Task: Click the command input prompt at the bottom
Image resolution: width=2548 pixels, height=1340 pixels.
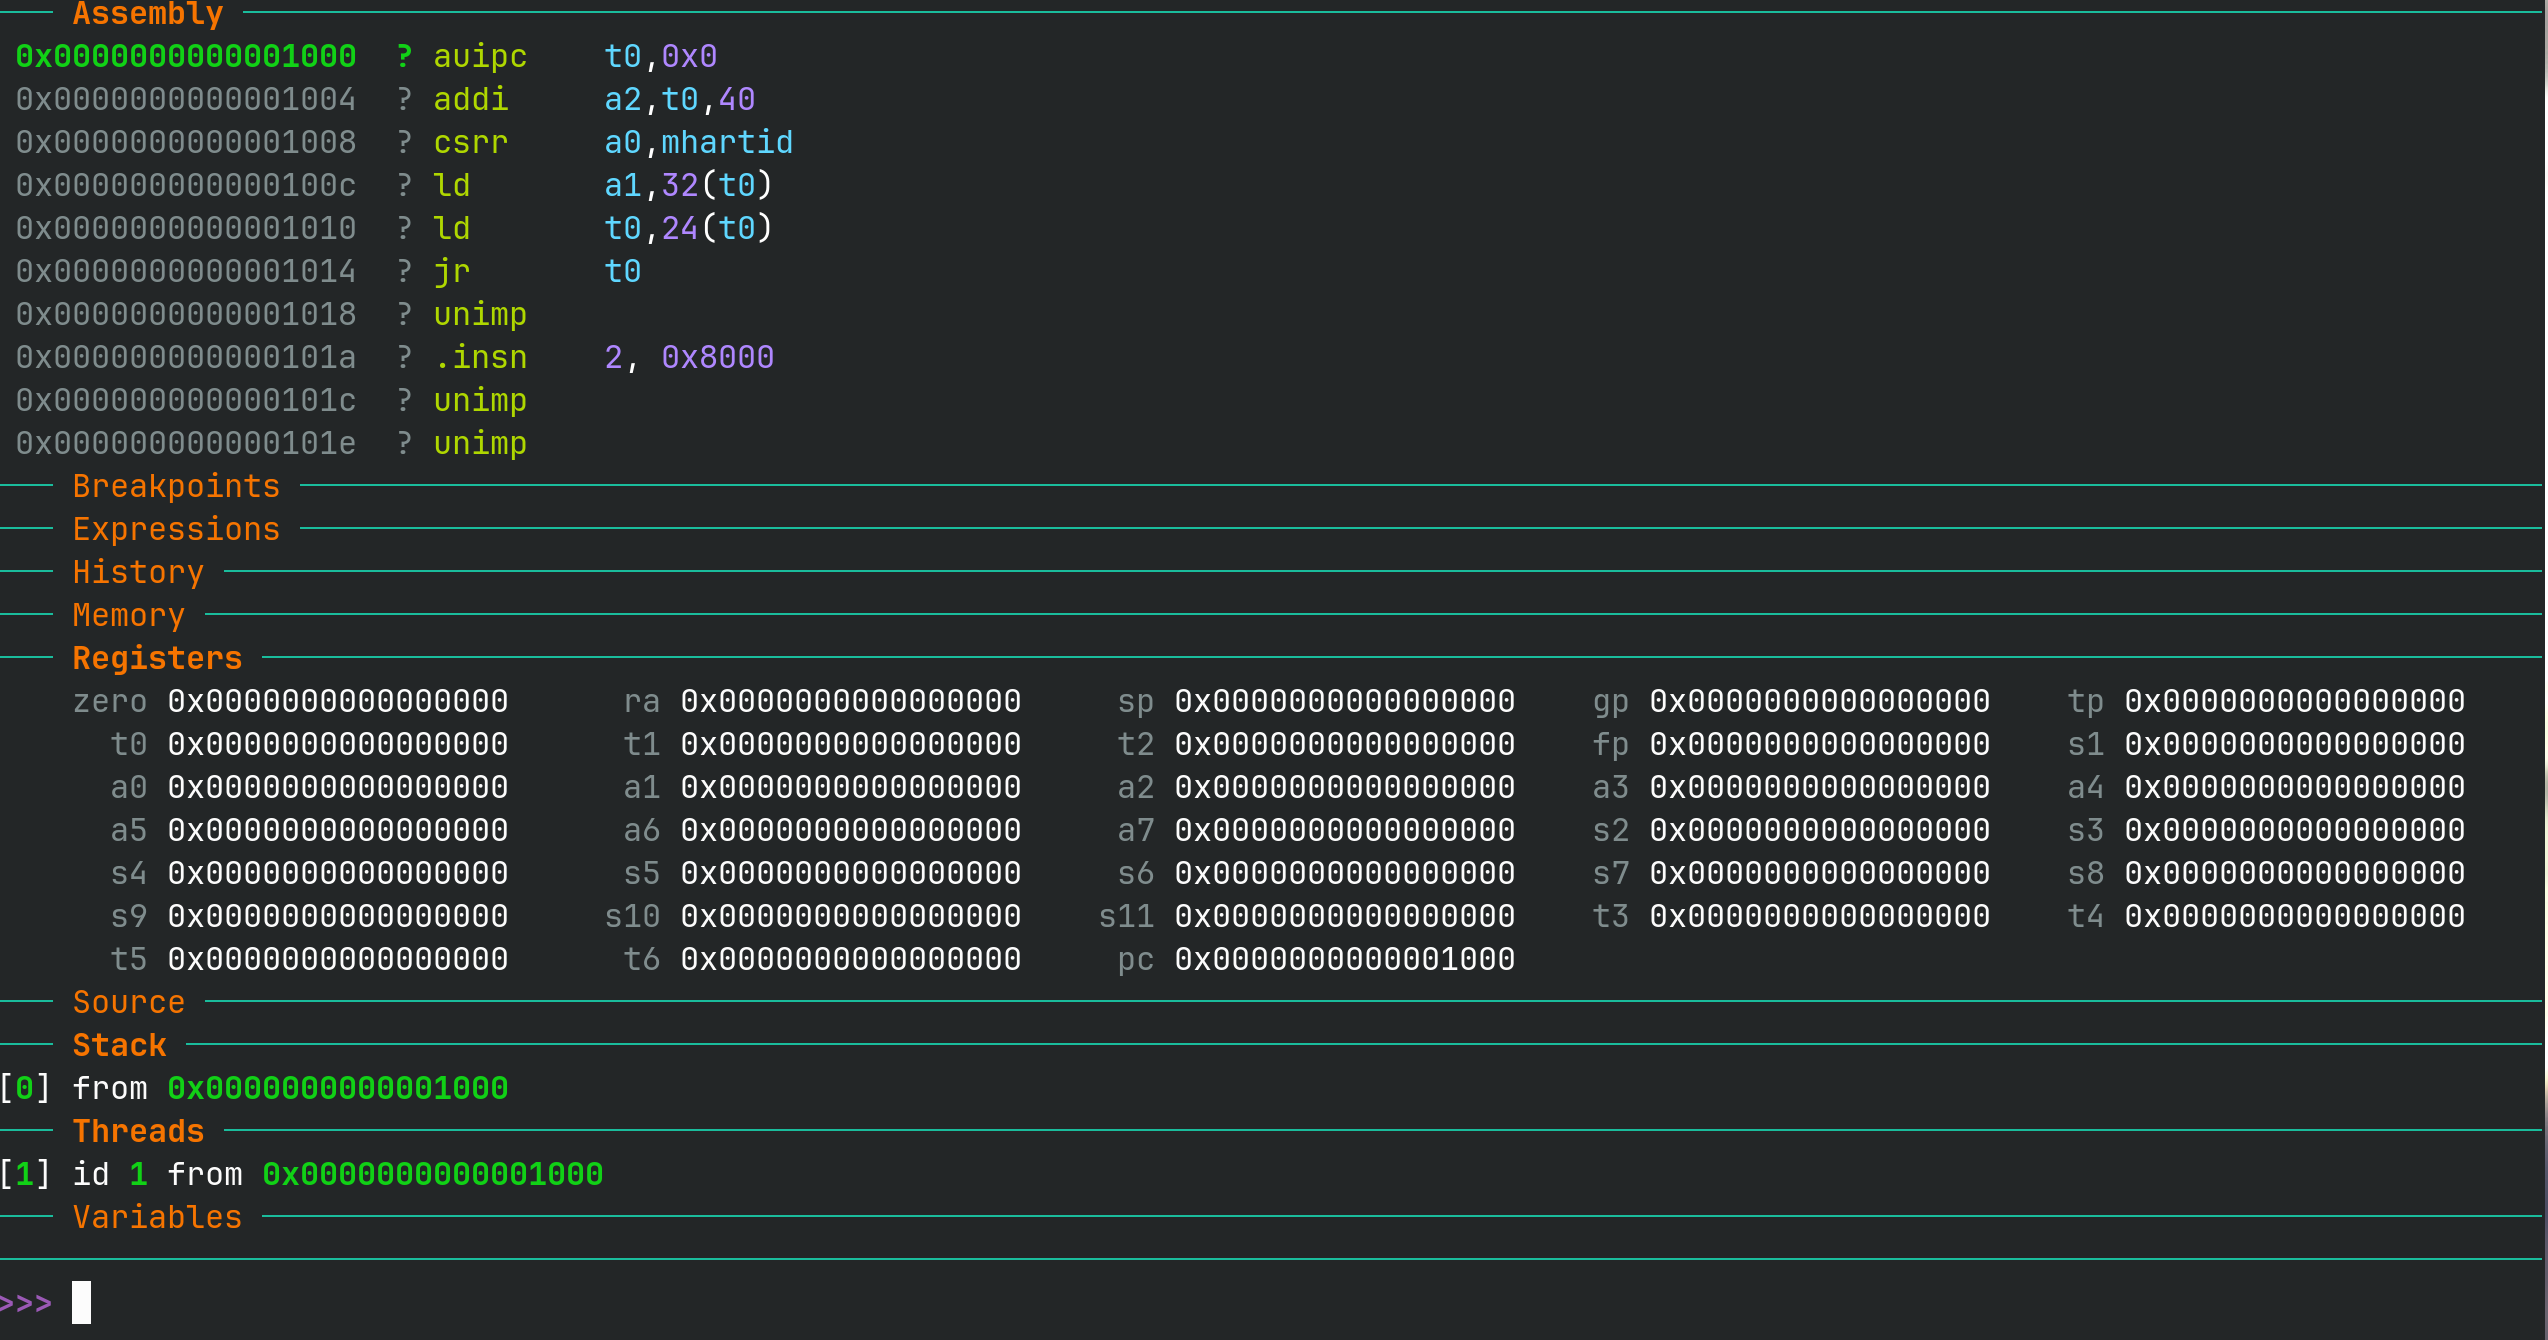Action: click(x=80, y=1302)
